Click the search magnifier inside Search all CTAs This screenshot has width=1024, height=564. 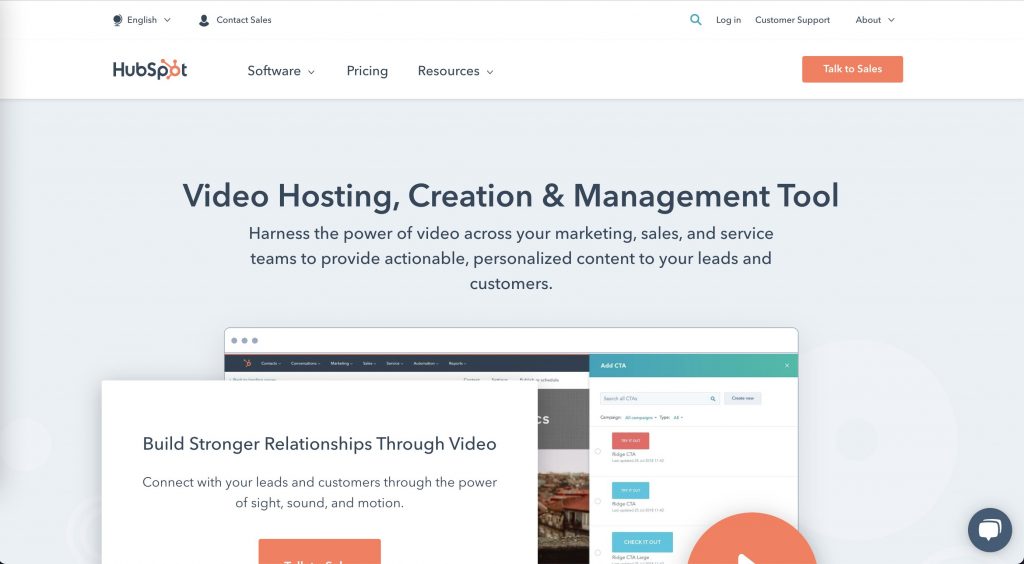[x=712, y=398]
